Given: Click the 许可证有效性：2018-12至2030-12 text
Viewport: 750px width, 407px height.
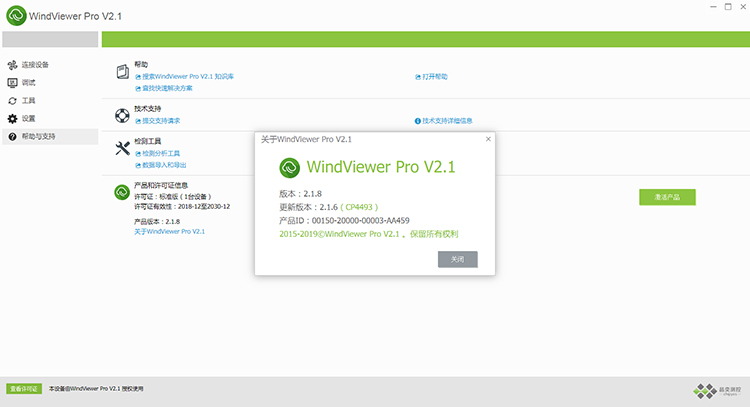Looking at the screenshot, I should coord(182,207).
